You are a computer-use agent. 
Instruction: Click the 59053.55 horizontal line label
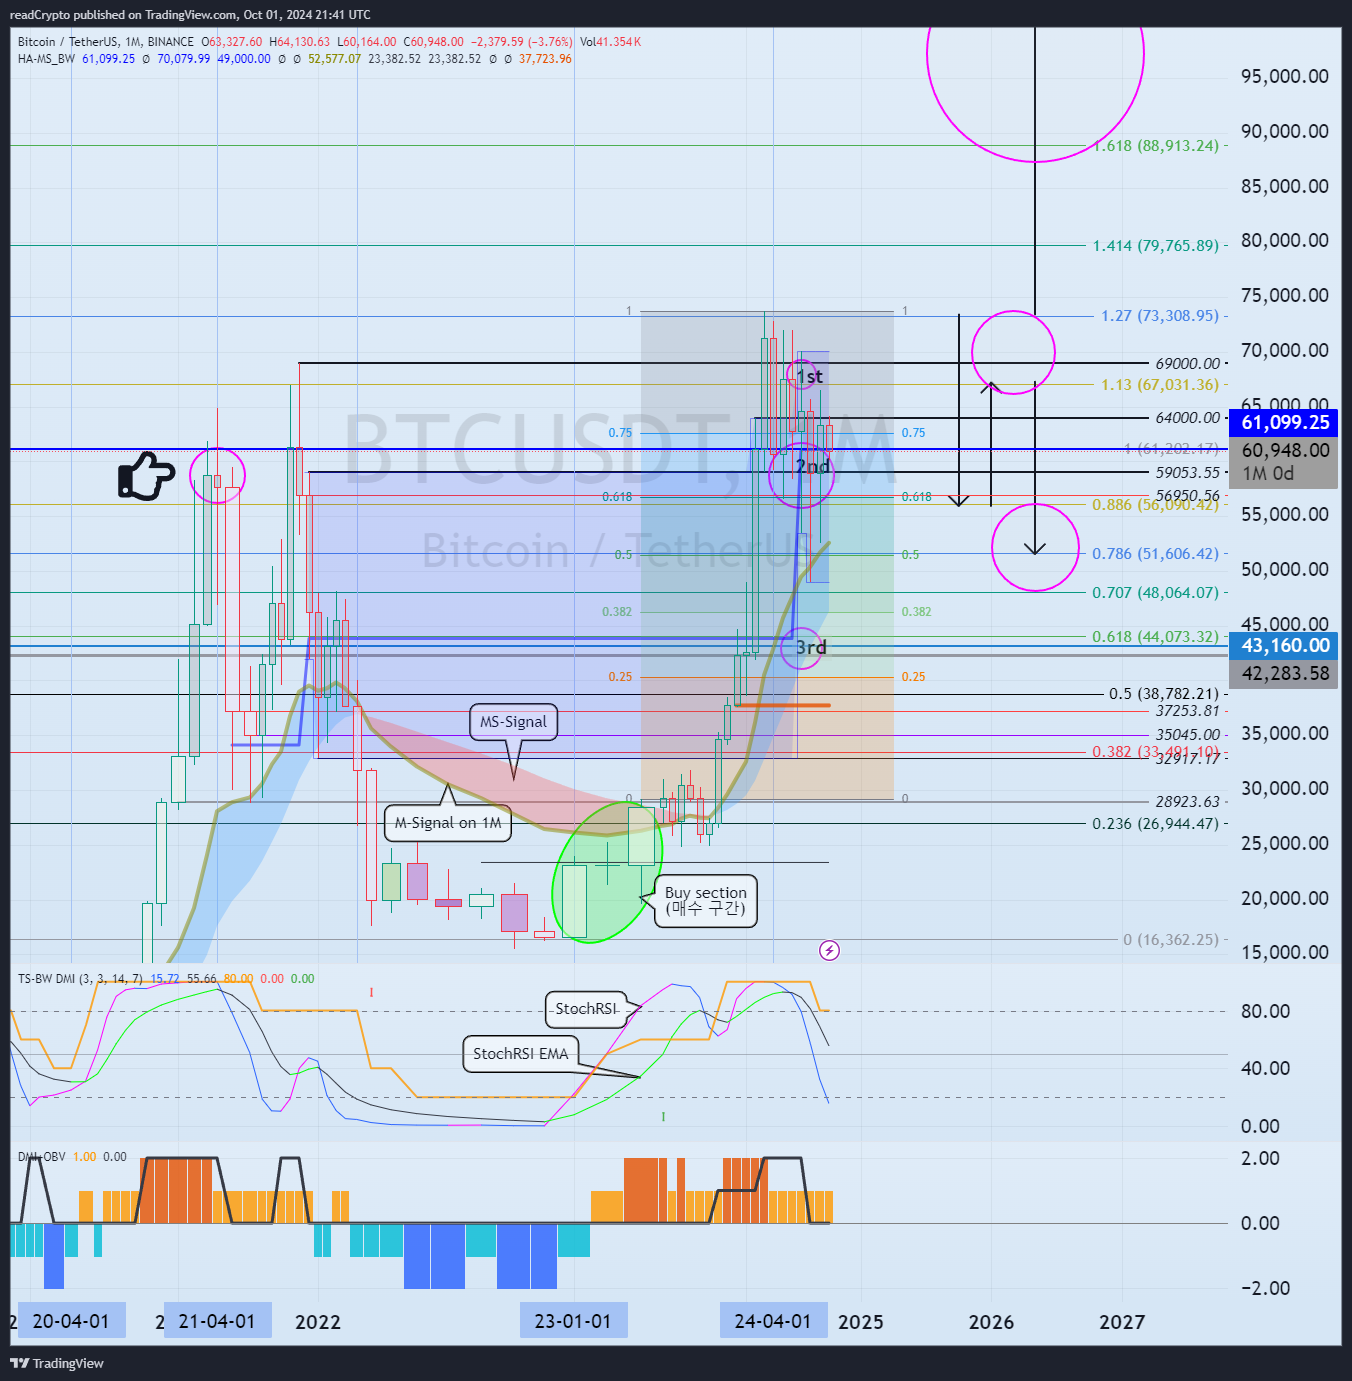(1188, 472)
